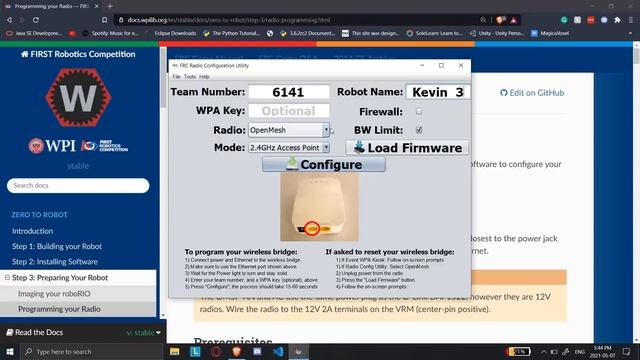Close the Programming your Radio tab

(x=96, y=6)
